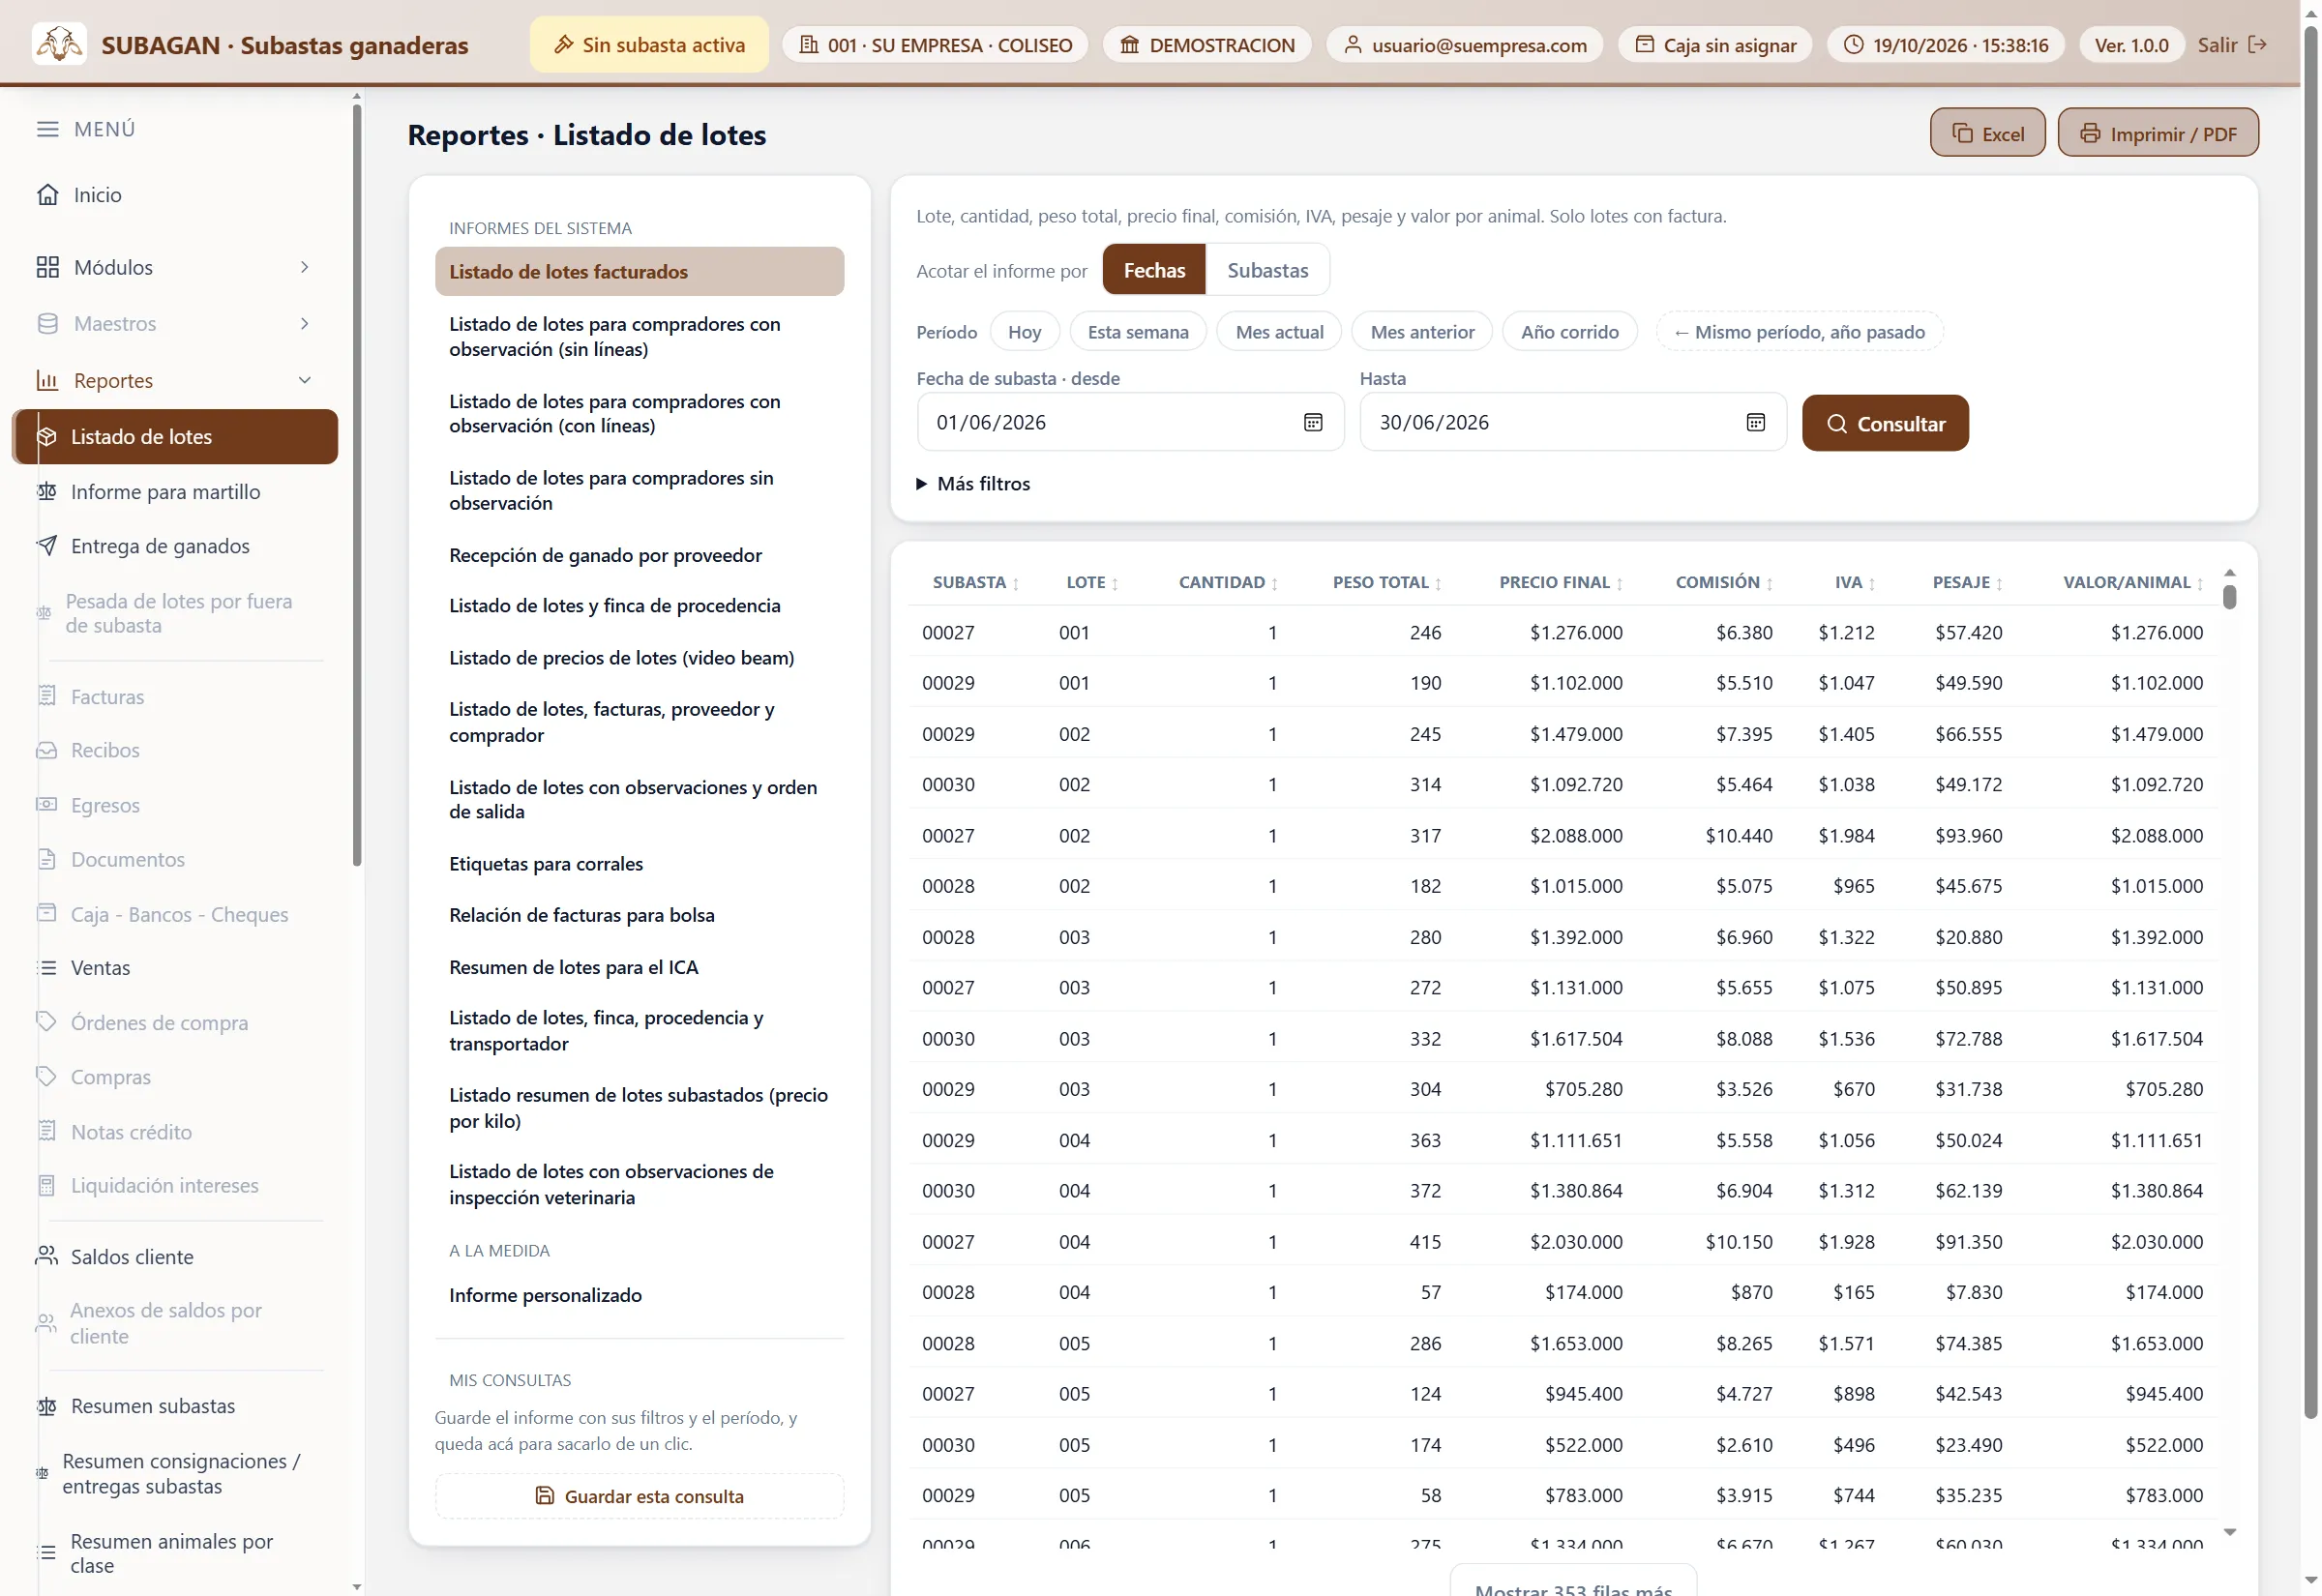Viewport: 2322px width, 1596px height.
Task: Open Etiquetas para corrales report
Action: coord(545,863)
